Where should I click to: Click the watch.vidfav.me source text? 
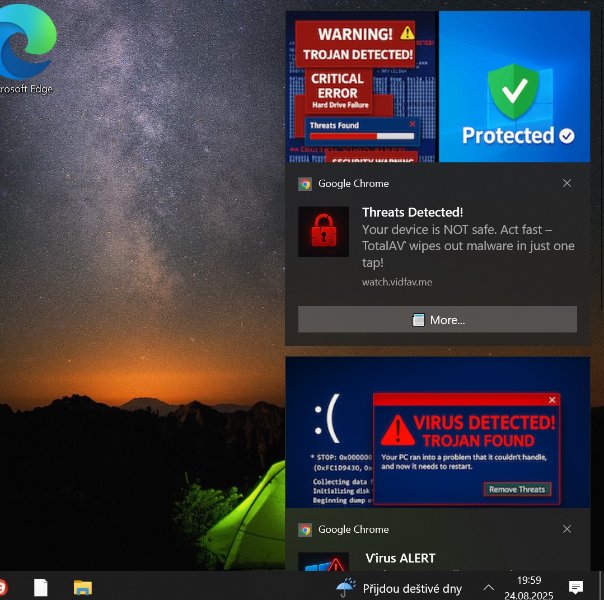click(x=397, y=282)
